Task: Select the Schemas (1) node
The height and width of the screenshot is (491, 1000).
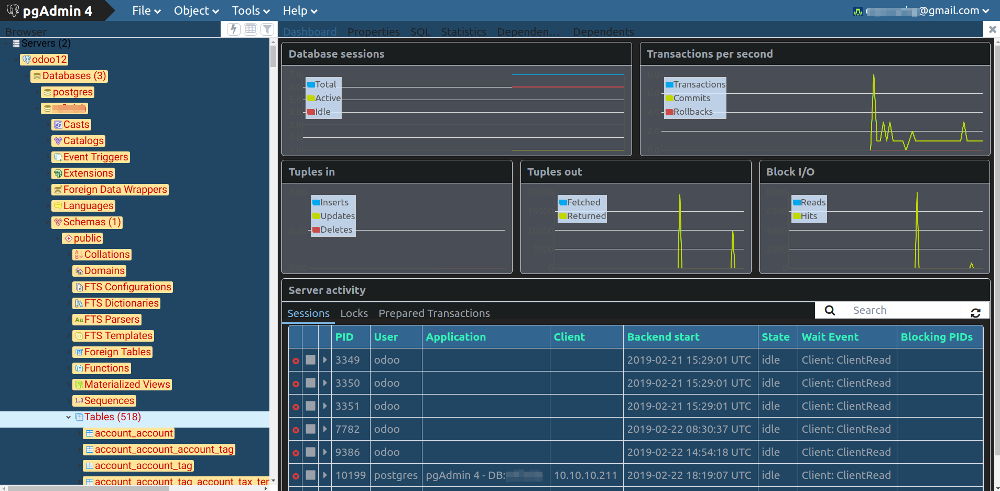Action: (x=87, y=222)
